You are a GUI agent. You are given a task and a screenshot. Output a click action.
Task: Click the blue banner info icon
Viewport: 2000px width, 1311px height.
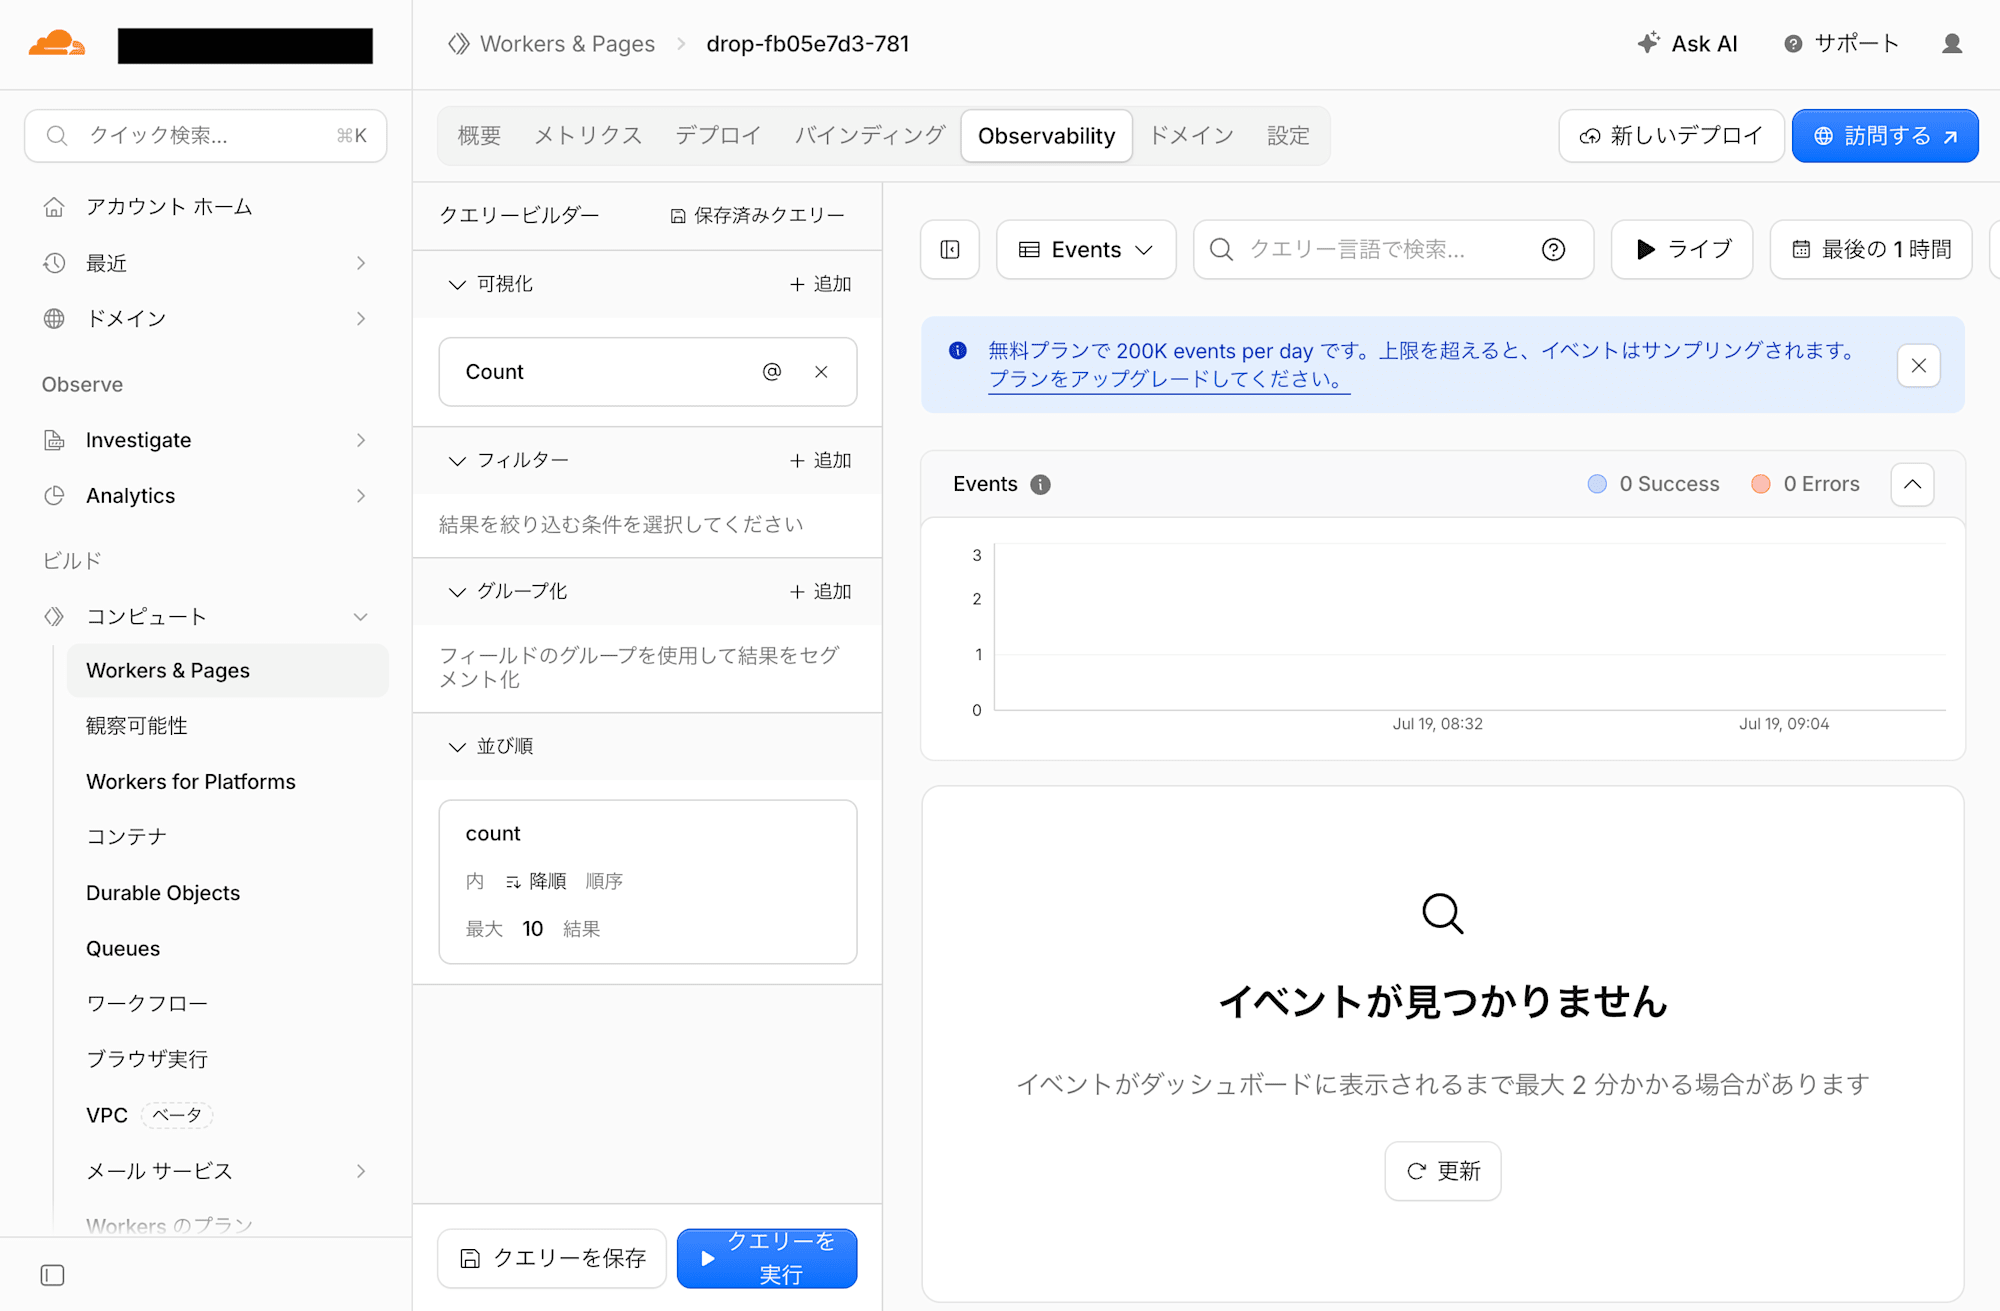pyautogui.click(x=958, y=350)
